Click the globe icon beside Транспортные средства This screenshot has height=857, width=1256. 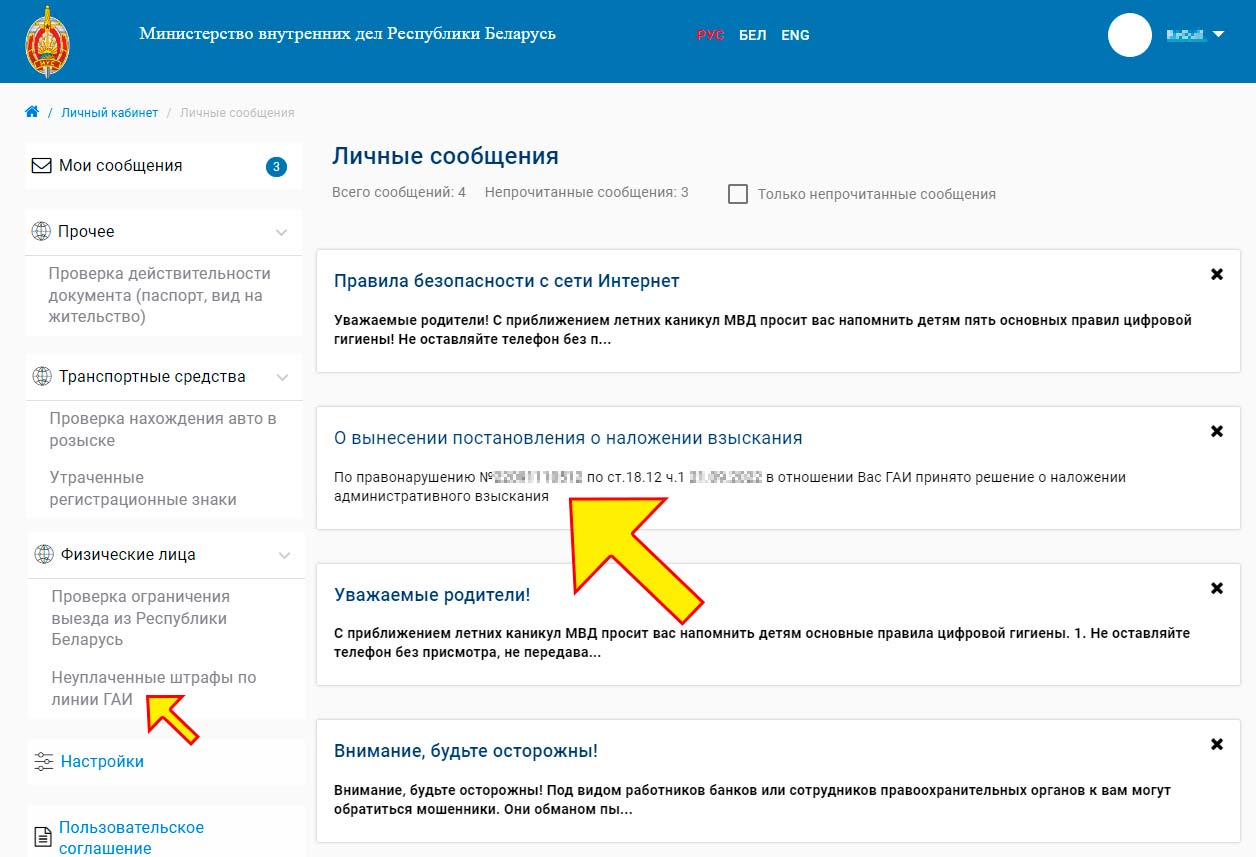click(x=41, y=376)
